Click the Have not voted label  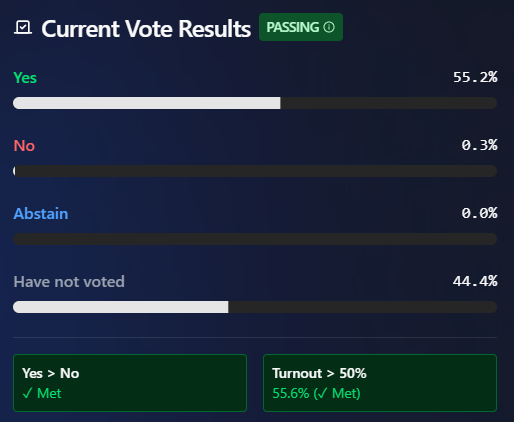point(69,282)
